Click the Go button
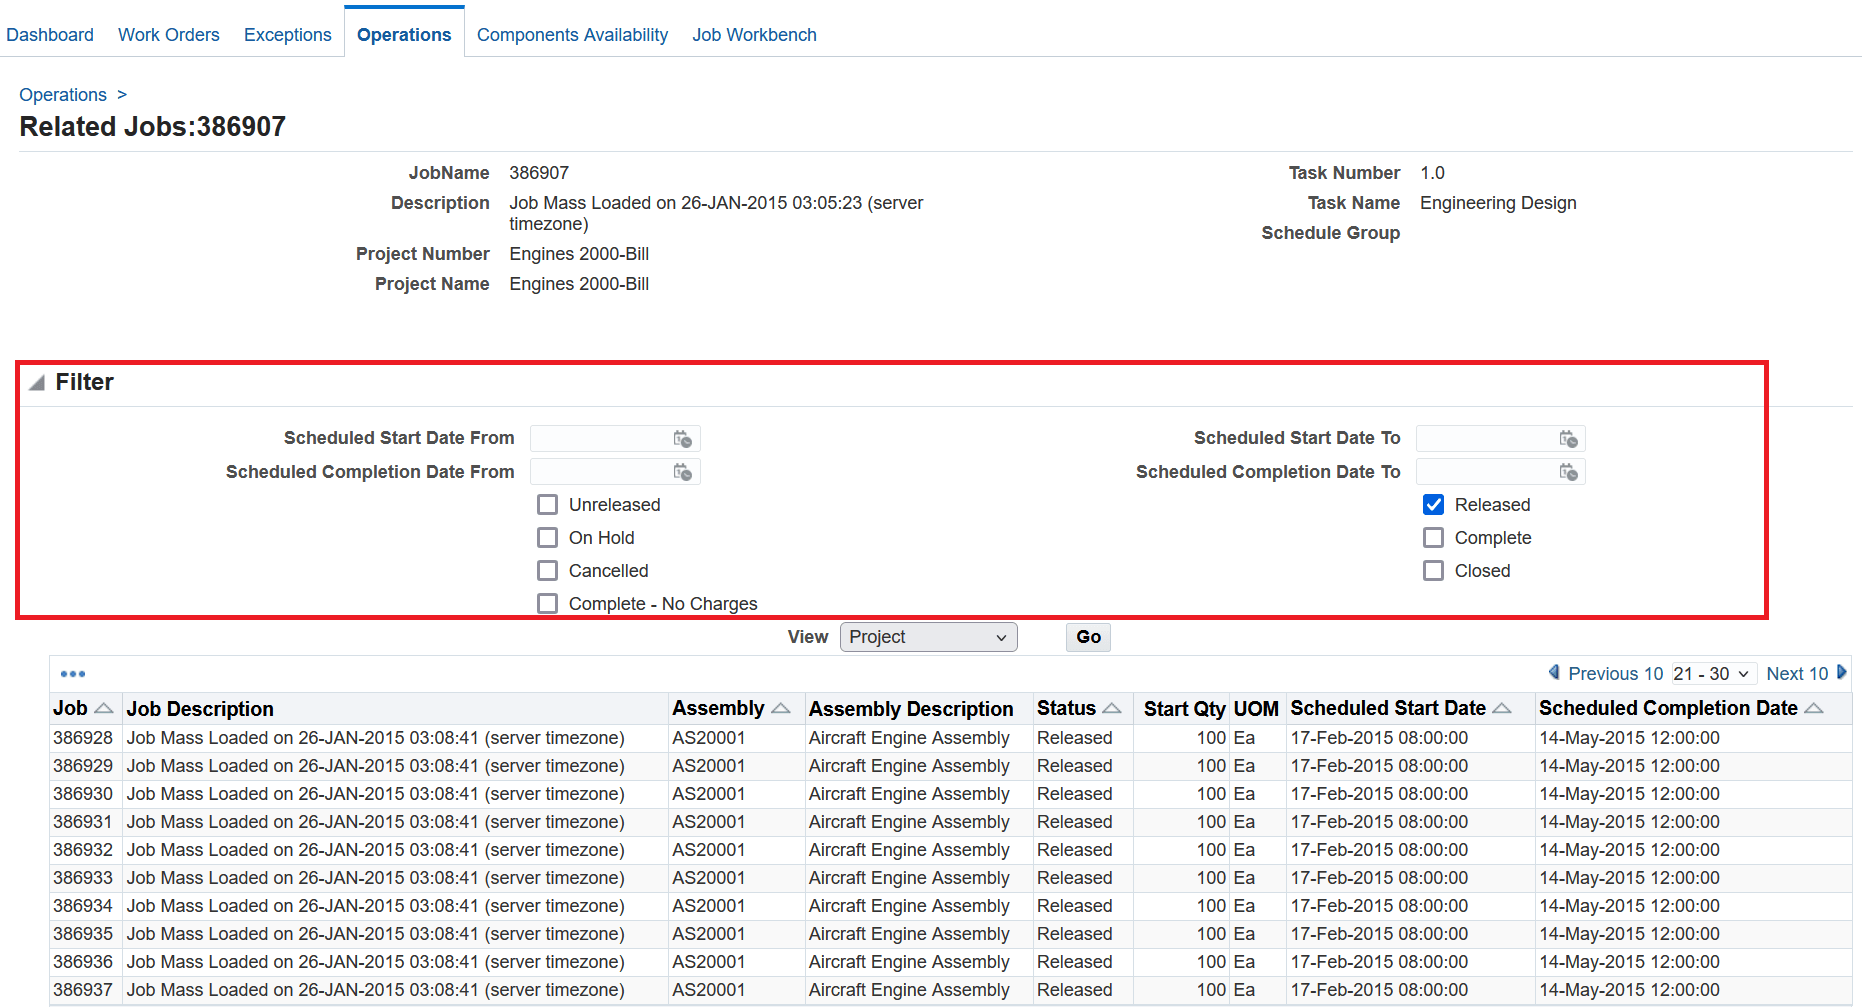This screenshot has height=1007, width=1862. tap(1087, 637)
